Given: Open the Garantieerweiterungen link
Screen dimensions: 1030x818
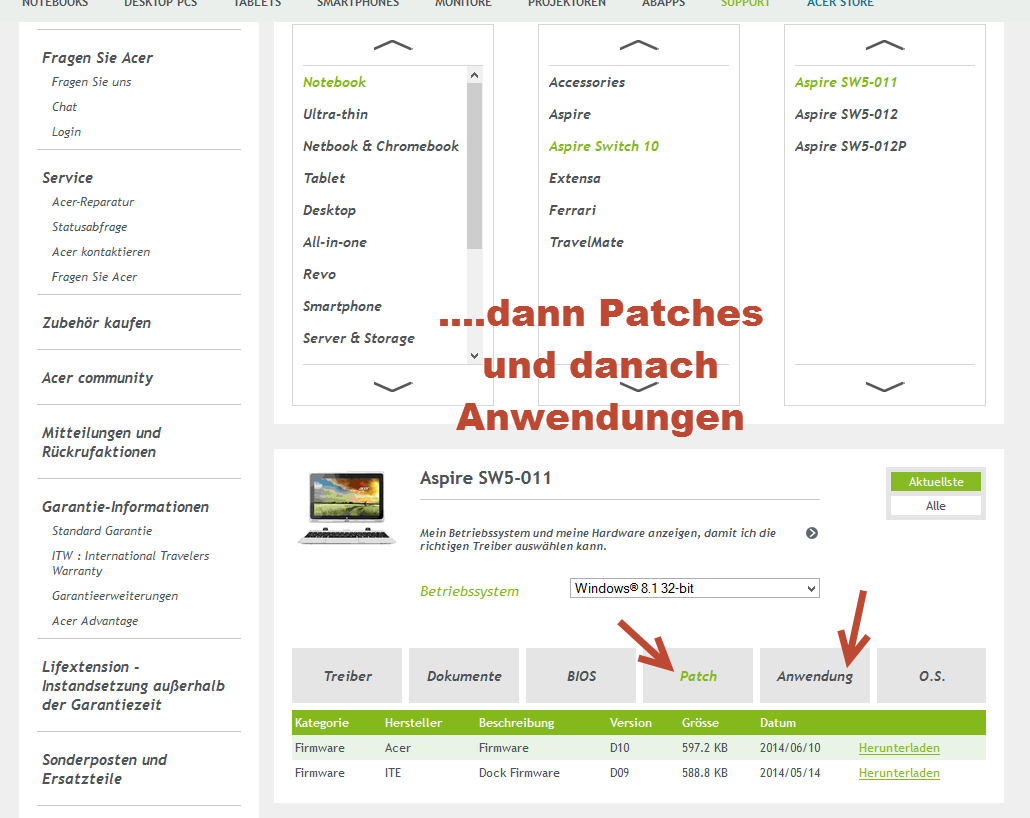Looking at the screenshot, I should 115,596.
